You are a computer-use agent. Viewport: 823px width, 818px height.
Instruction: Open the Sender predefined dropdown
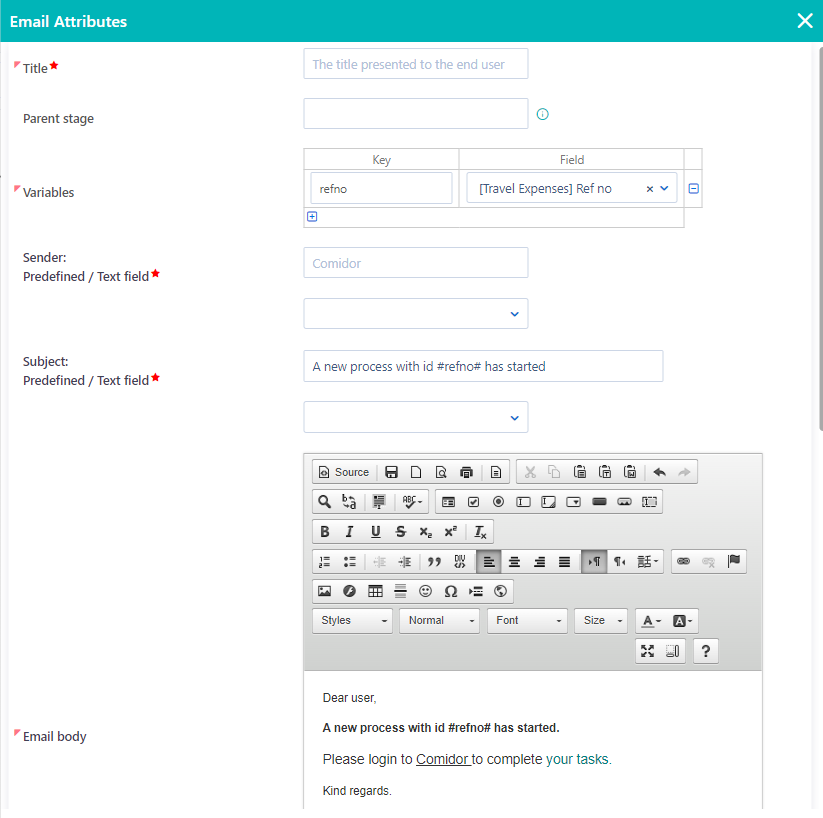(415, 313)
